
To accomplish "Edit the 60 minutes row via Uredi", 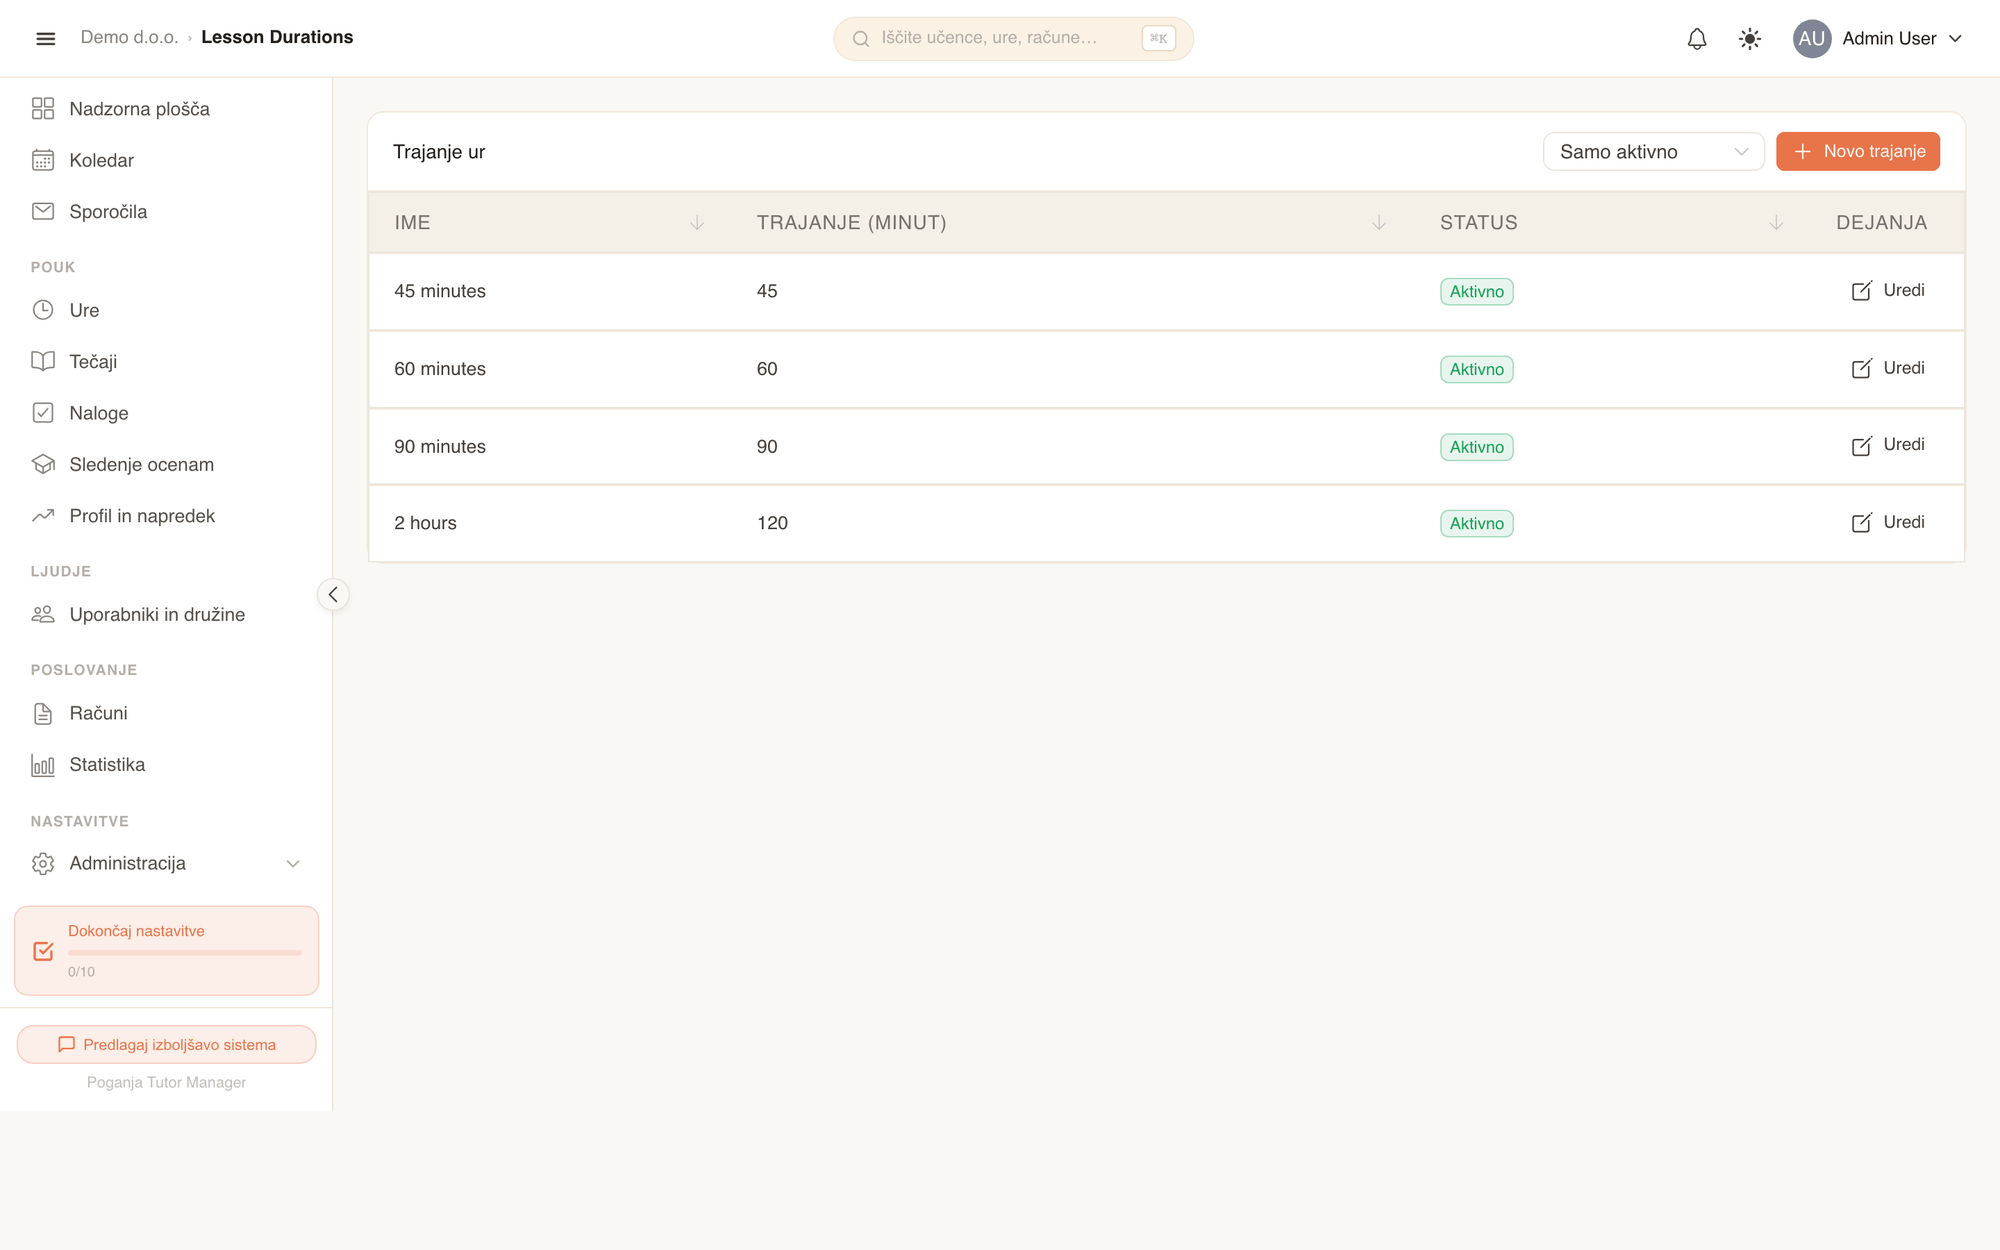I will [1888, 369].
